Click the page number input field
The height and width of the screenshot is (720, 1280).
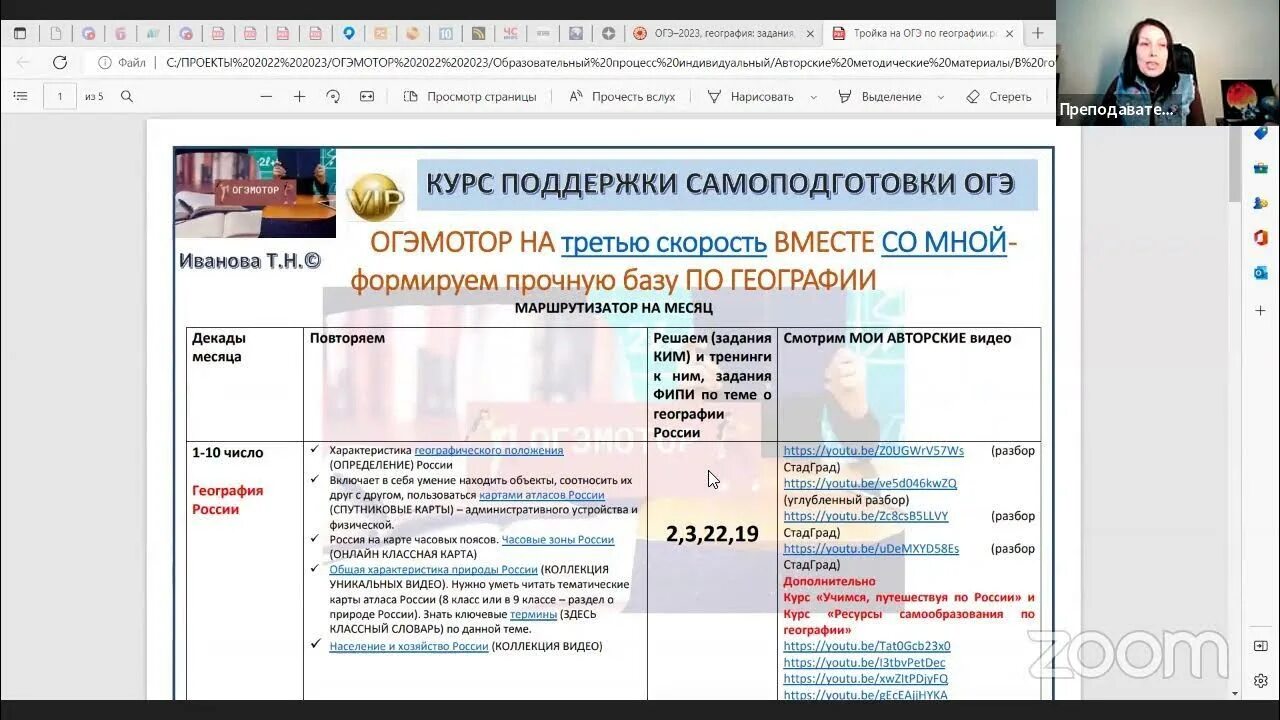pos(60,96)
